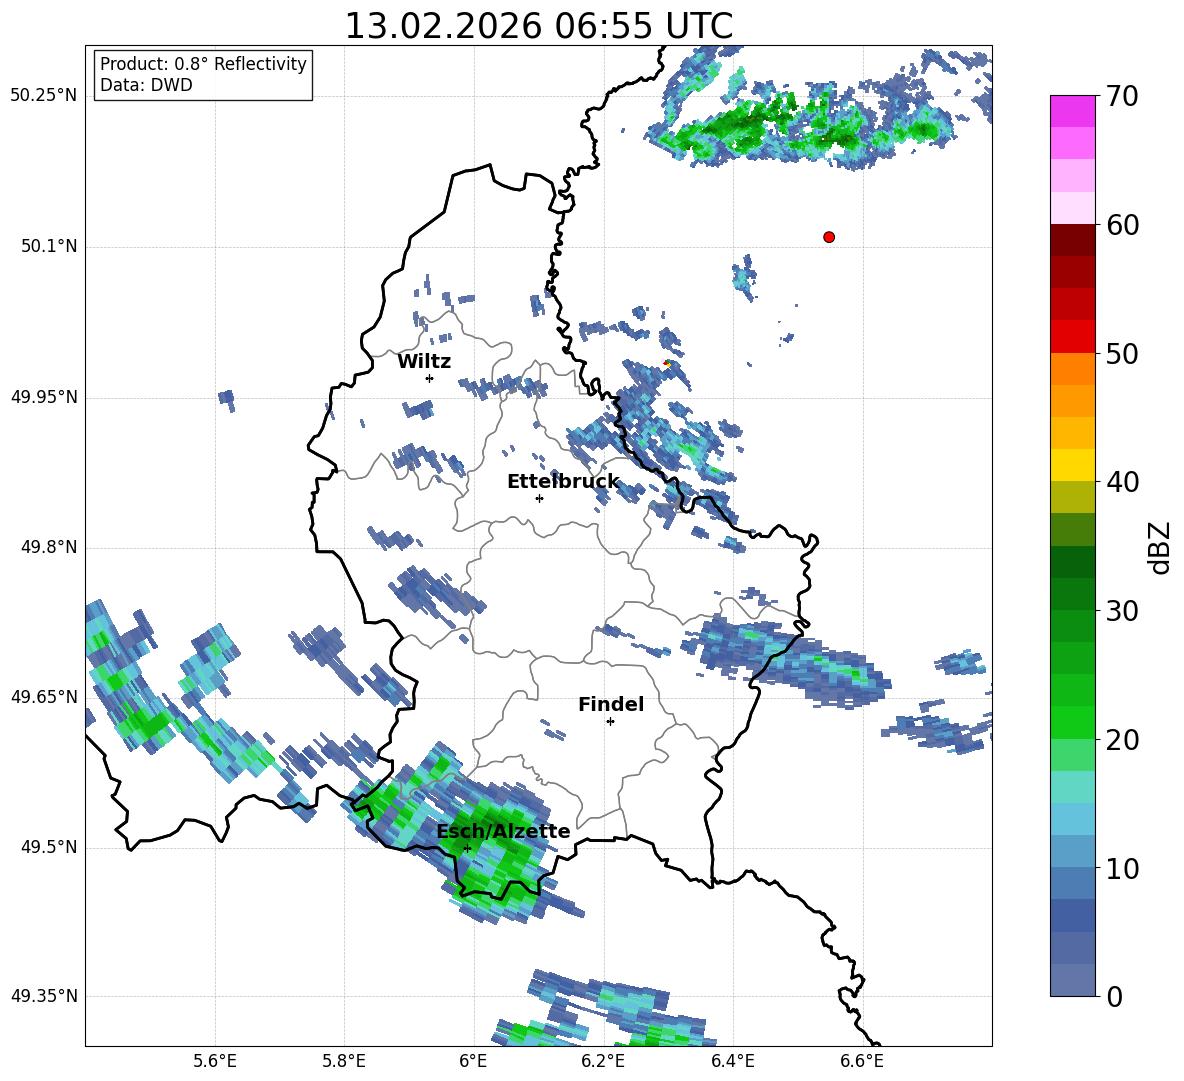Click the colorbar value 50
The width and height of the screenshot is (1184, 1081).
[1122, 354]
